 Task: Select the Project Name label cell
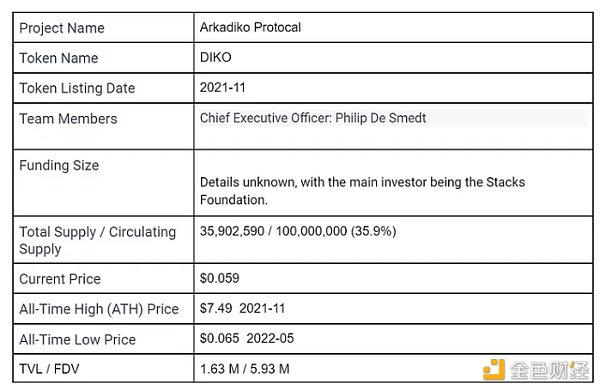(103, 28)
